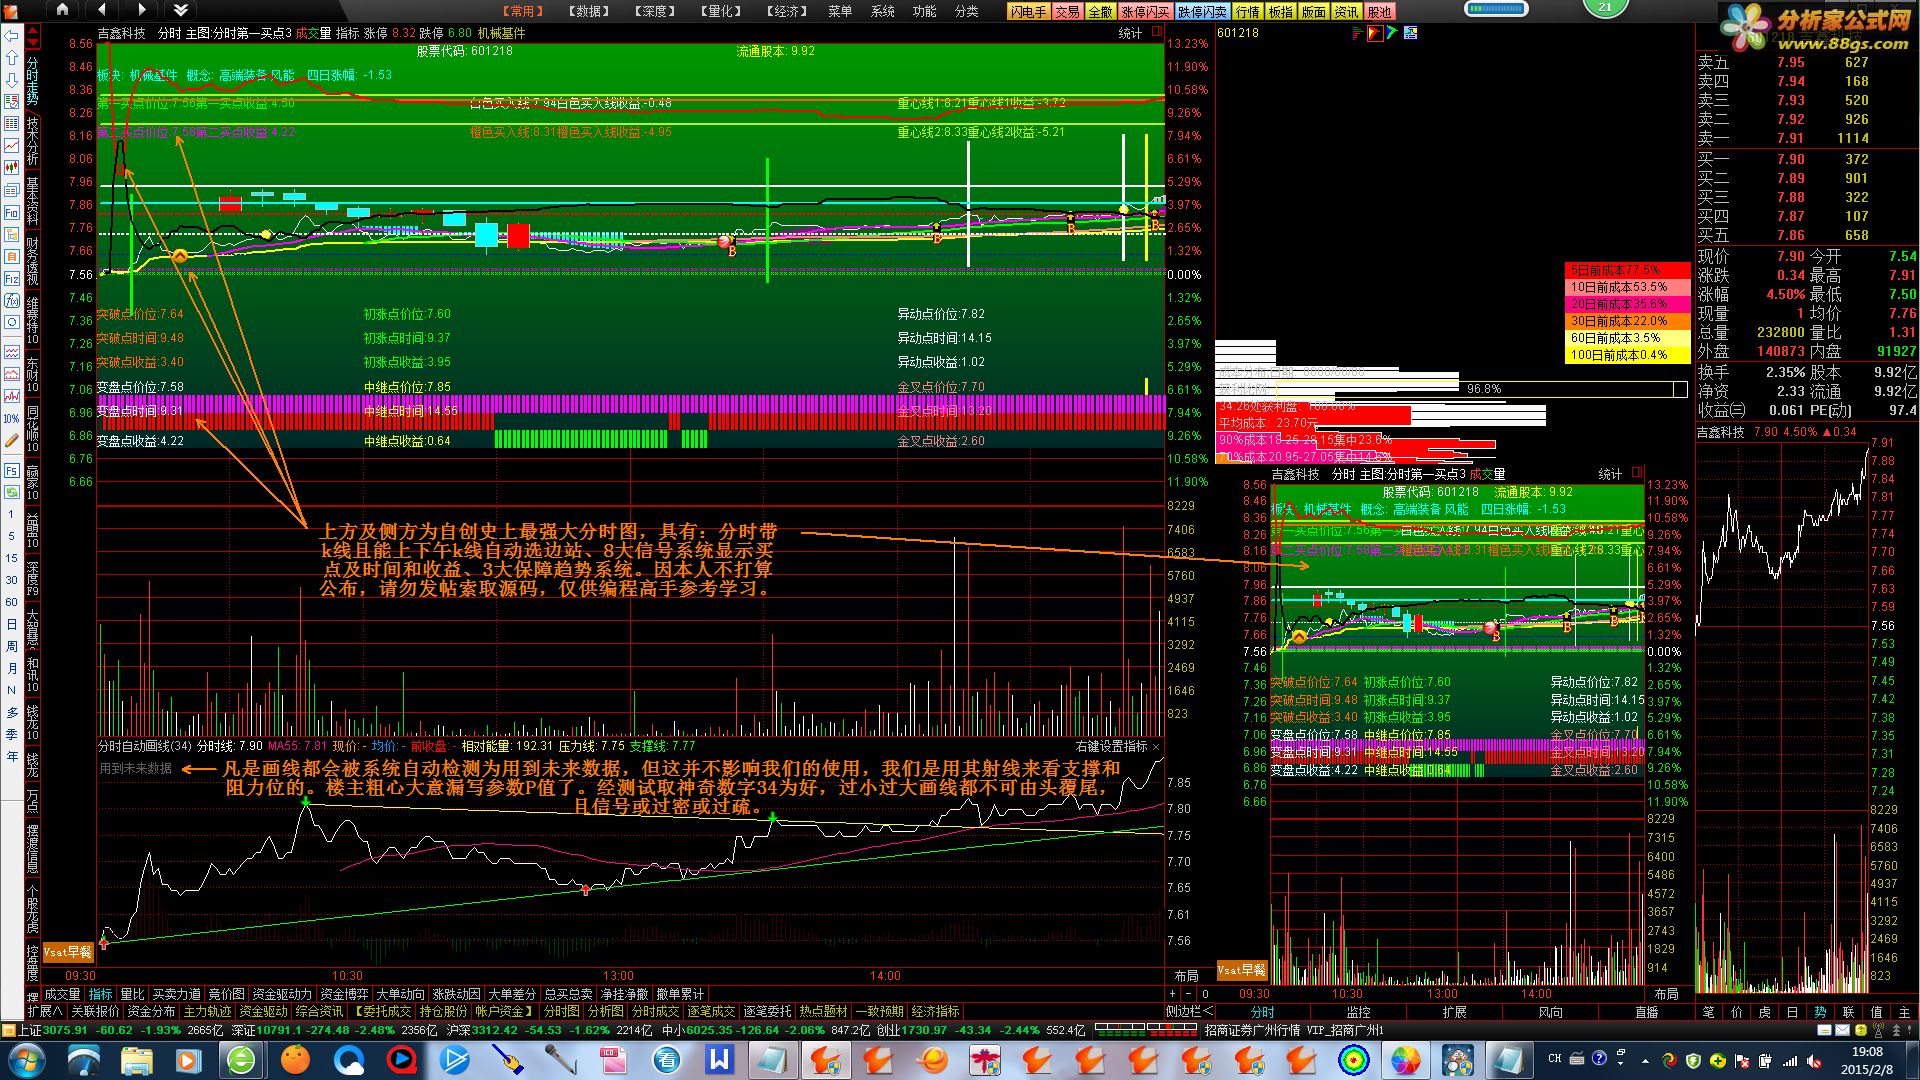Click the 版面 button
This screenshot has width=1920, height=1080.
pyautogui.click(x=1314, y=12)
